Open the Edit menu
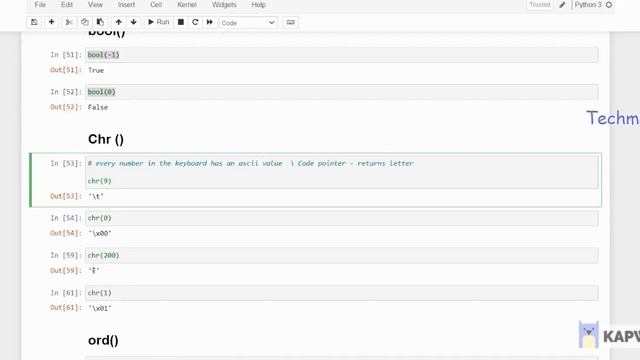The width and height of the screenshot is (640, 360). [67, 5]
